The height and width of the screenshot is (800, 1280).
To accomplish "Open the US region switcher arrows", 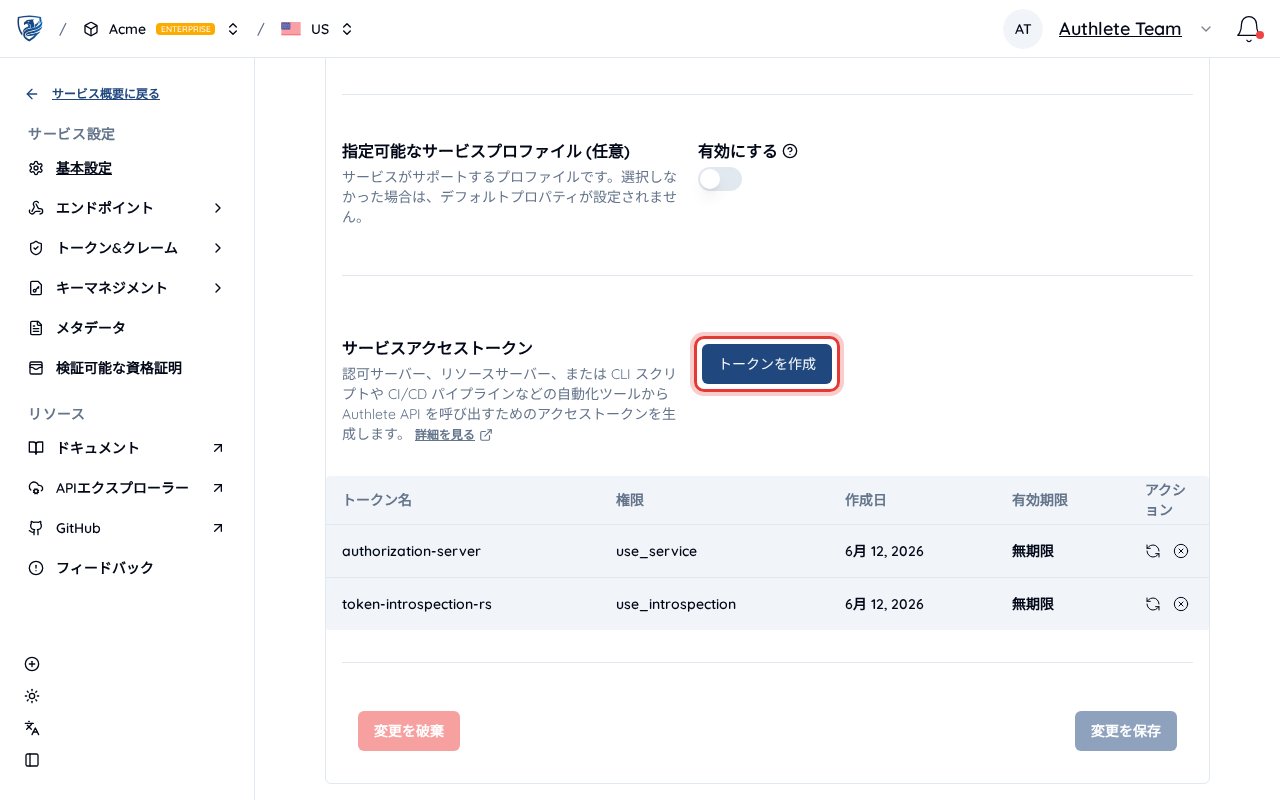I will [x=347, y=29].
